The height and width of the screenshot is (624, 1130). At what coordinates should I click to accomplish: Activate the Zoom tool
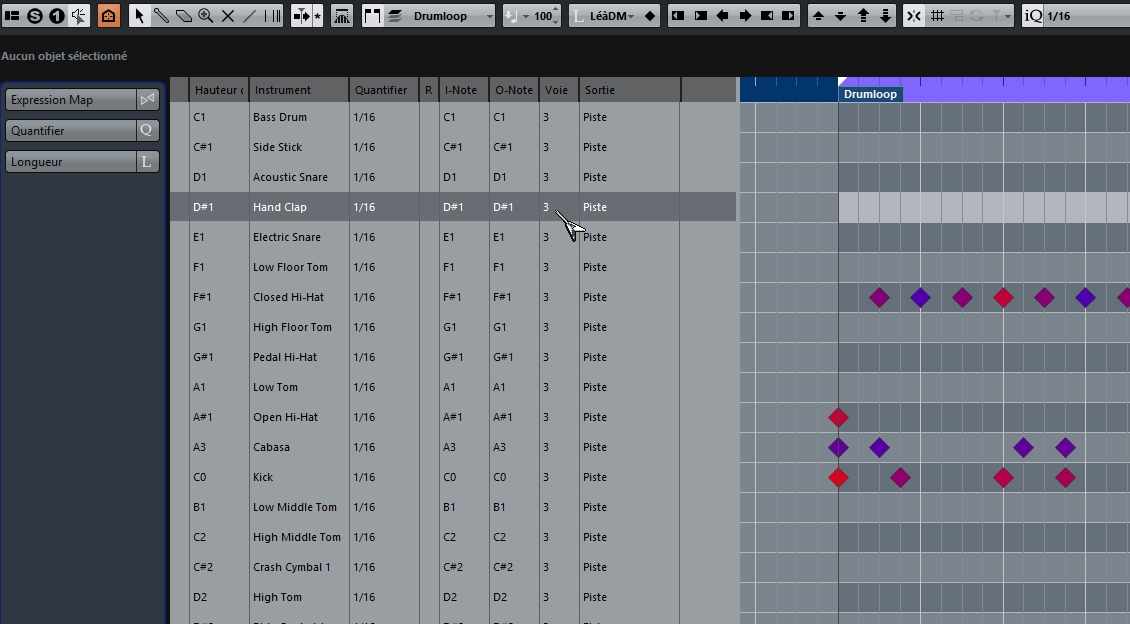[207, 15]
